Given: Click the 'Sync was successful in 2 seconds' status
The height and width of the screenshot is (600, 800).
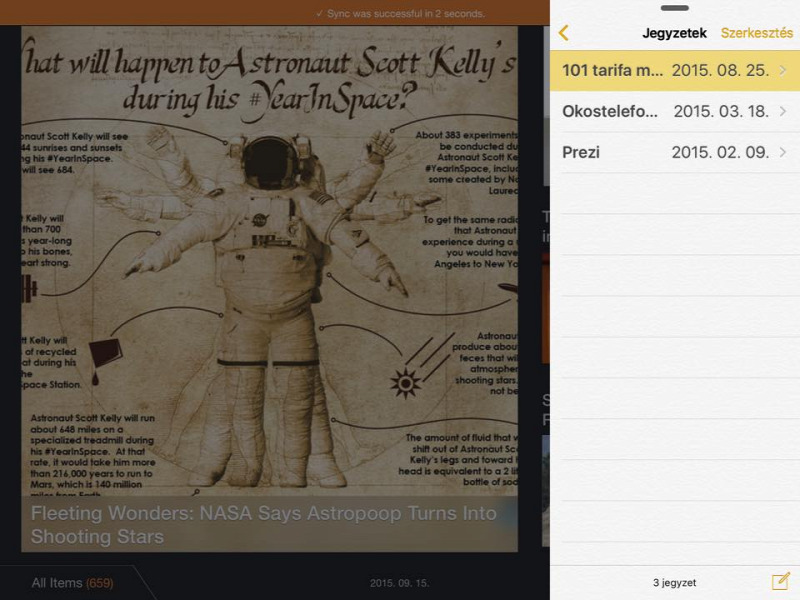Looking at the screenshot, I should coord(401,14).
